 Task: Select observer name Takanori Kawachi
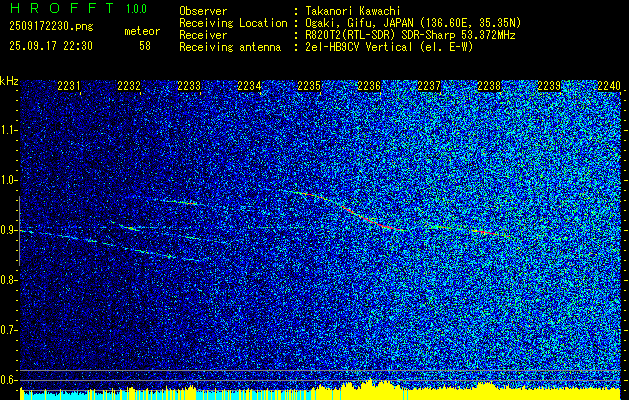pos(352,11)
